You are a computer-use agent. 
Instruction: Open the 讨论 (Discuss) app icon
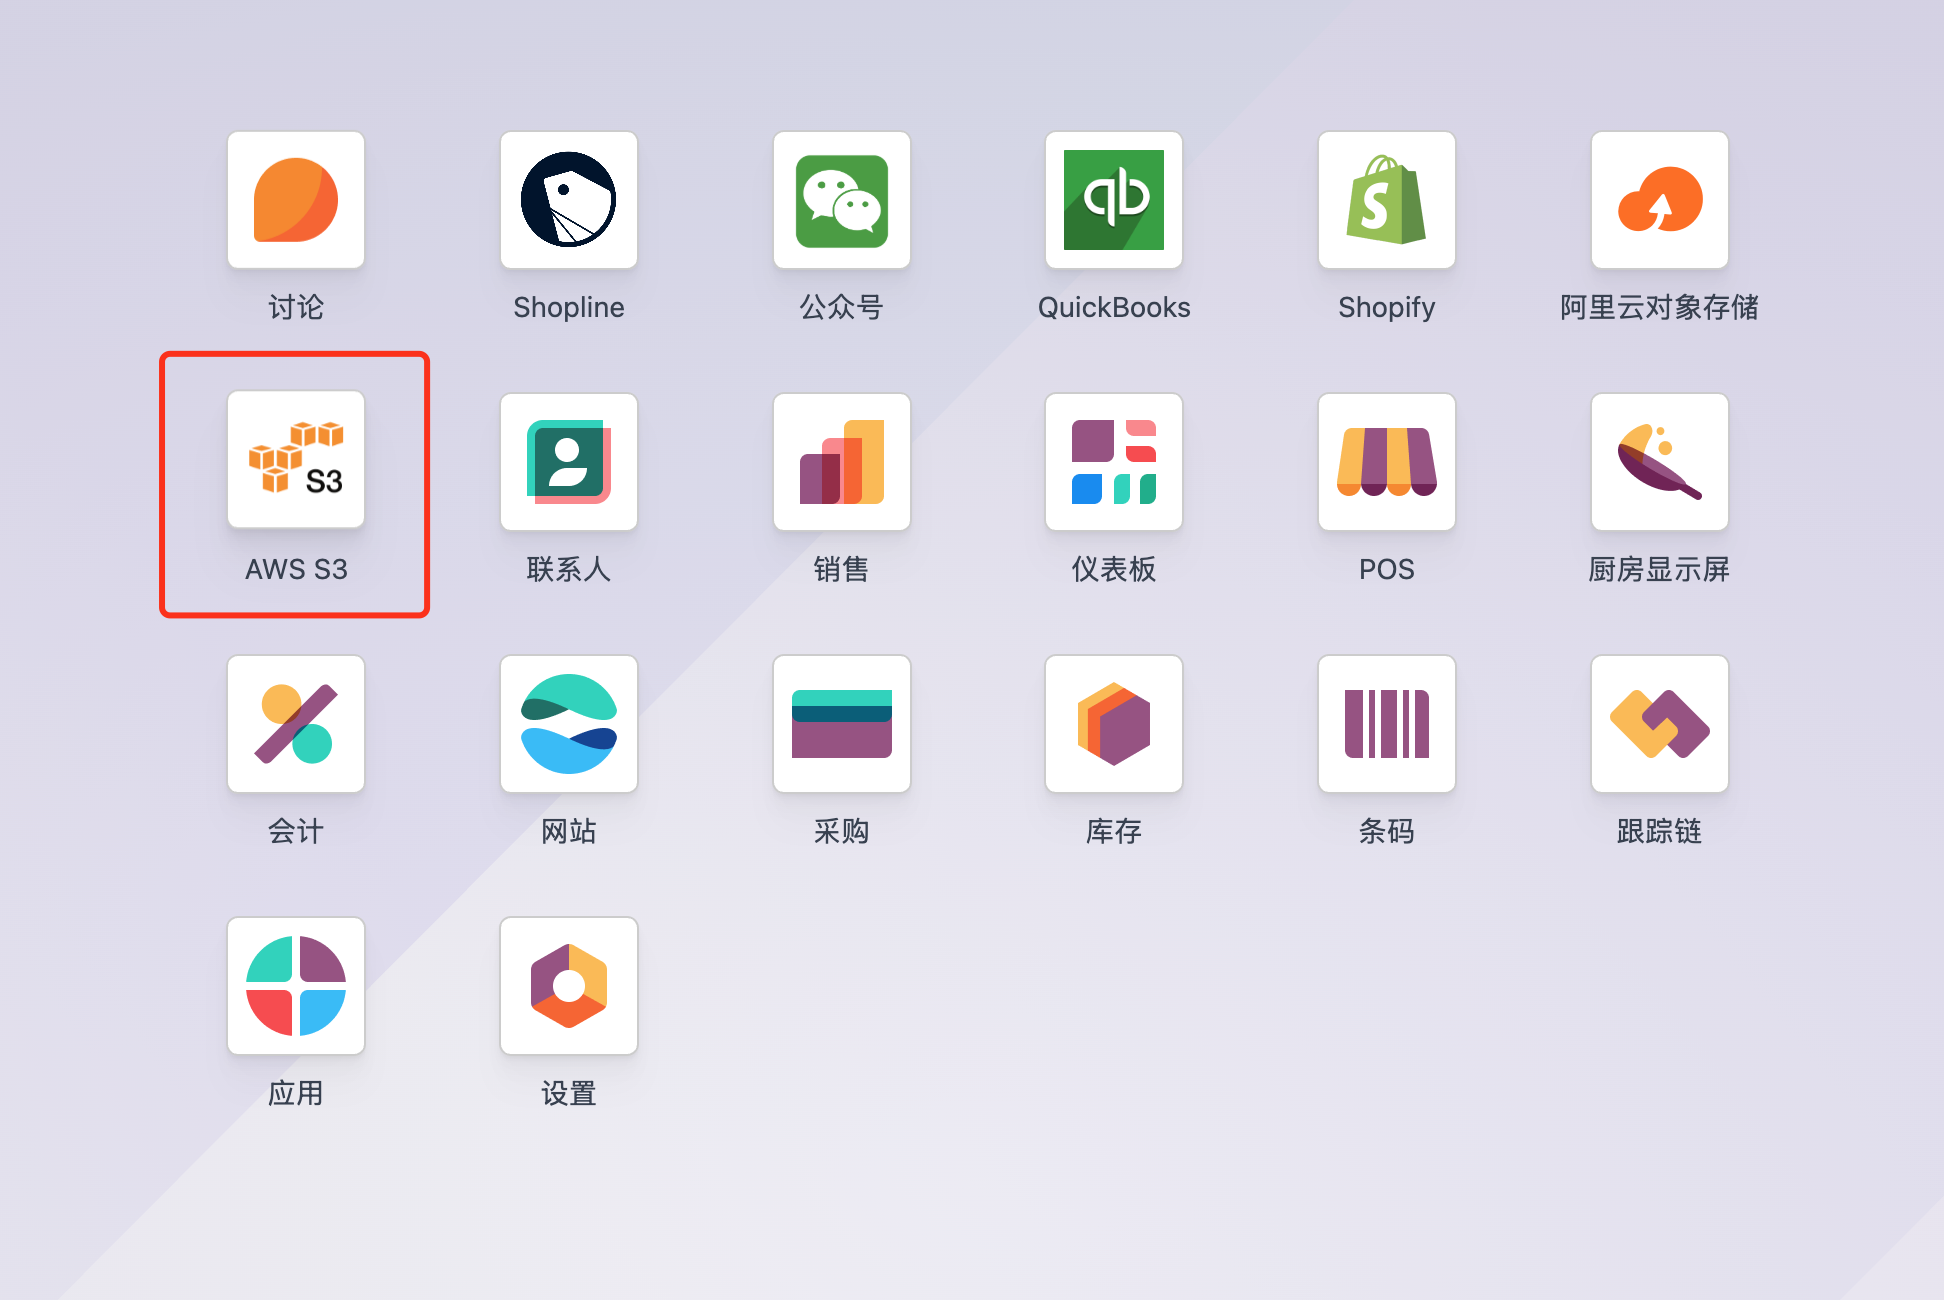[x=296, y=200]
